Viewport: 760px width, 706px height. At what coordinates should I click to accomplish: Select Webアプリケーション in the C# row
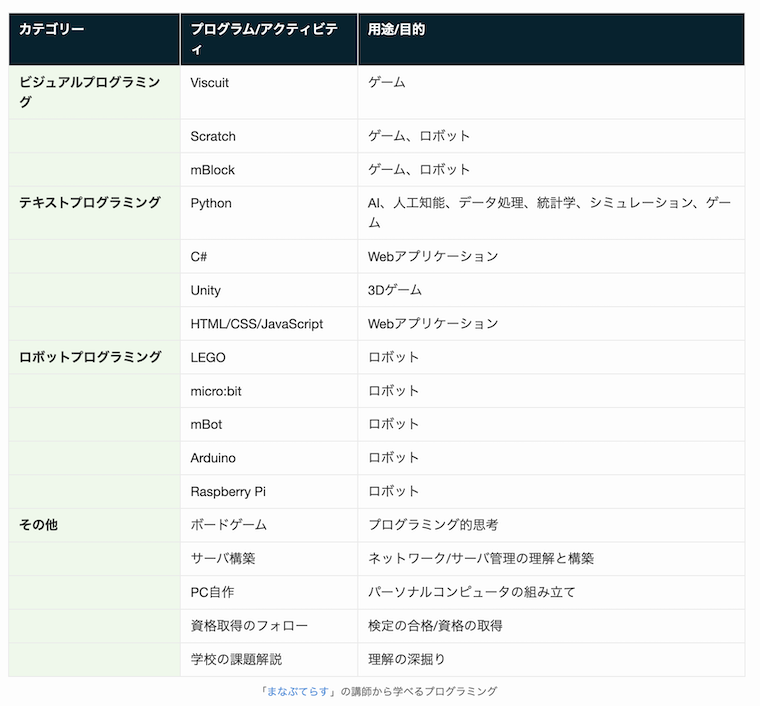click(551, 256)
